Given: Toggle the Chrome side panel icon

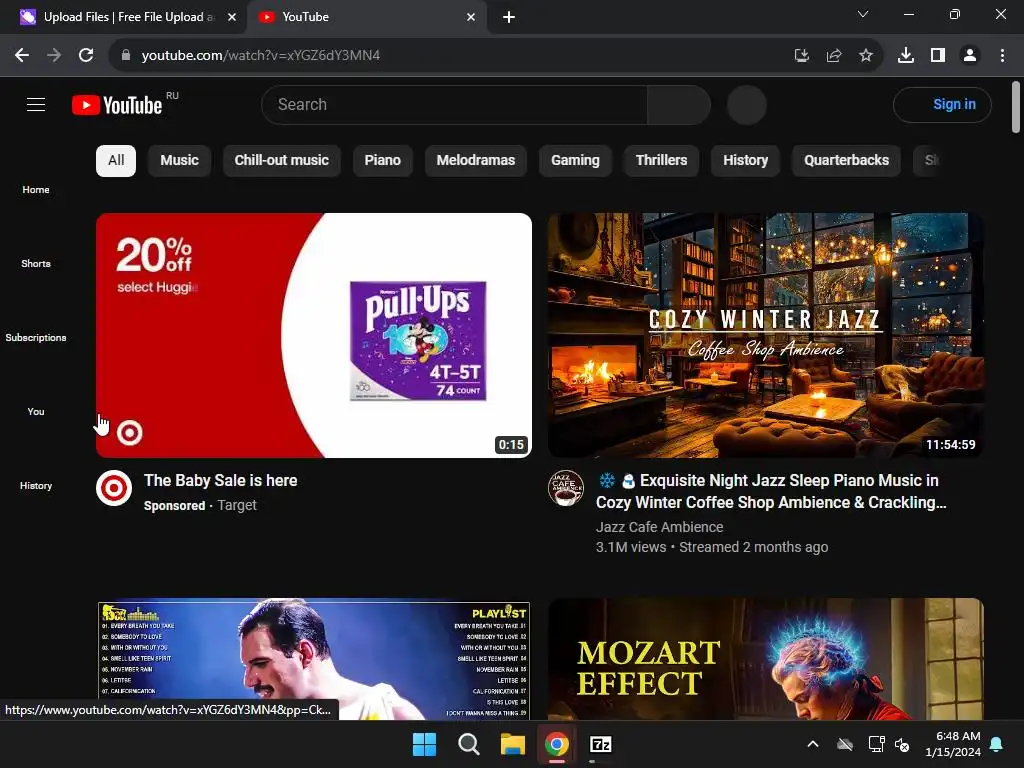Looking at the screenshot, I should pos(938,56).
